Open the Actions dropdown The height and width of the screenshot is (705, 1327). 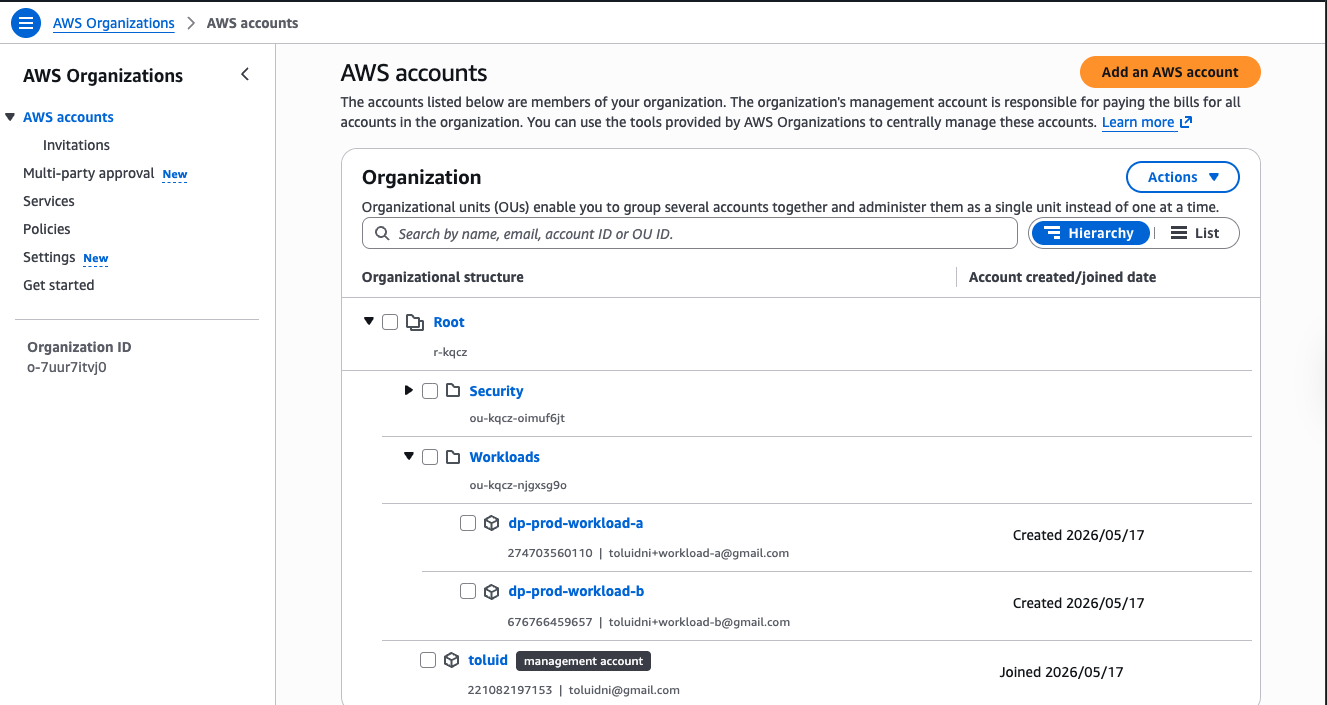(x=1183, y=177)
